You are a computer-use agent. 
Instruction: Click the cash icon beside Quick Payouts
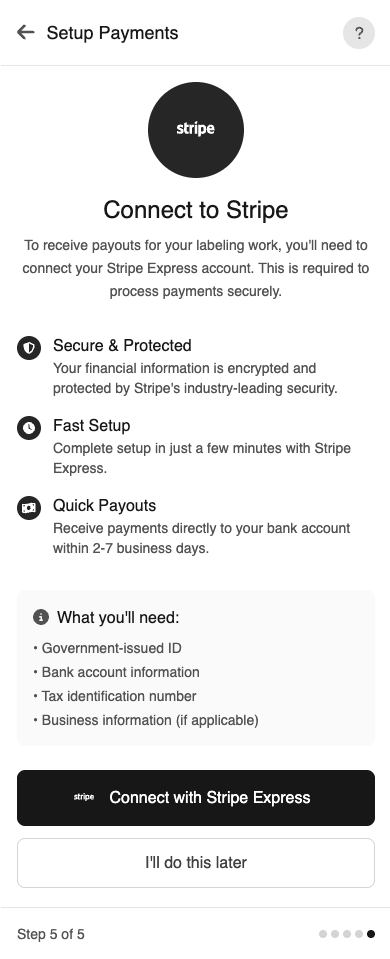pos(29,508)
